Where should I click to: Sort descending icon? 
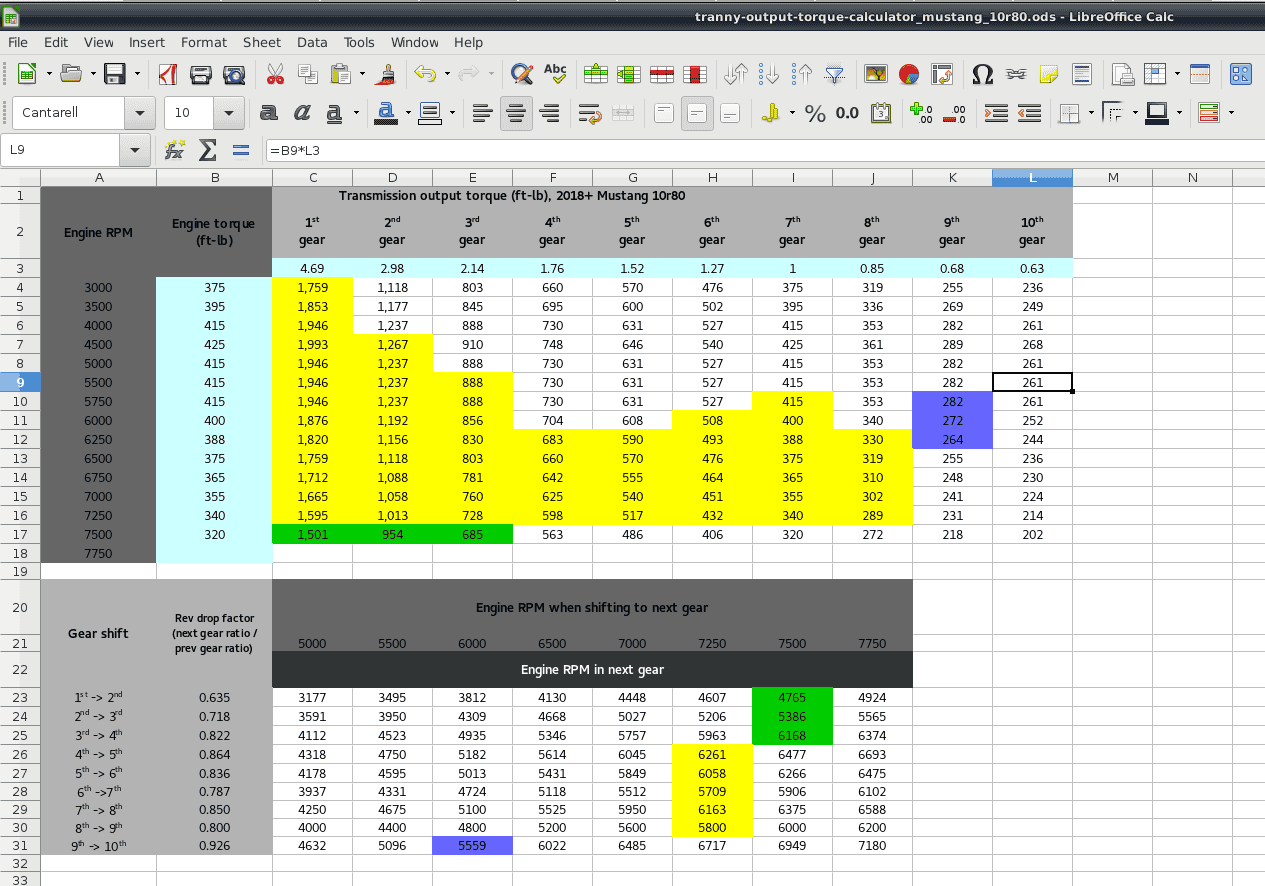coord(802,74)
